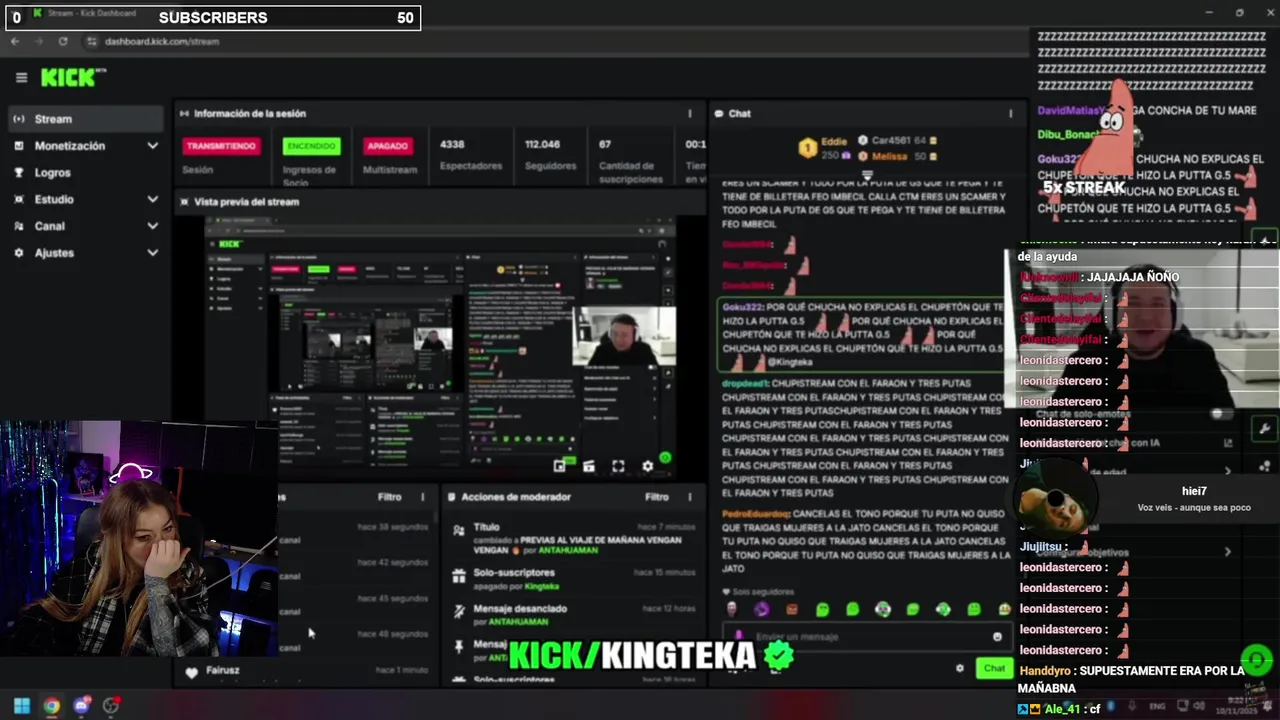Click Filtro in the left activity panel
1280x720 pixels.
pyautogui.click(x=389, y=497)
